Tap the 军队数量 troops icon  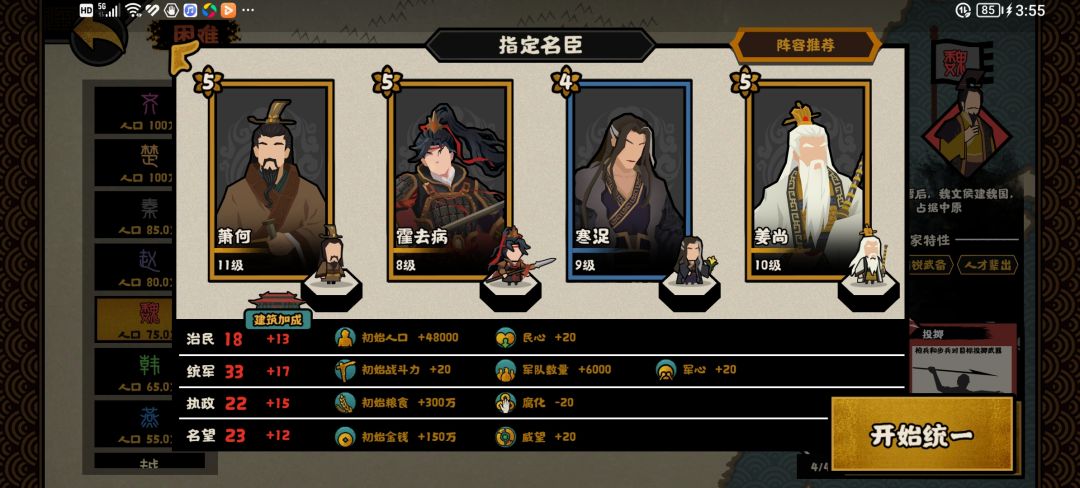pos(506,370)
